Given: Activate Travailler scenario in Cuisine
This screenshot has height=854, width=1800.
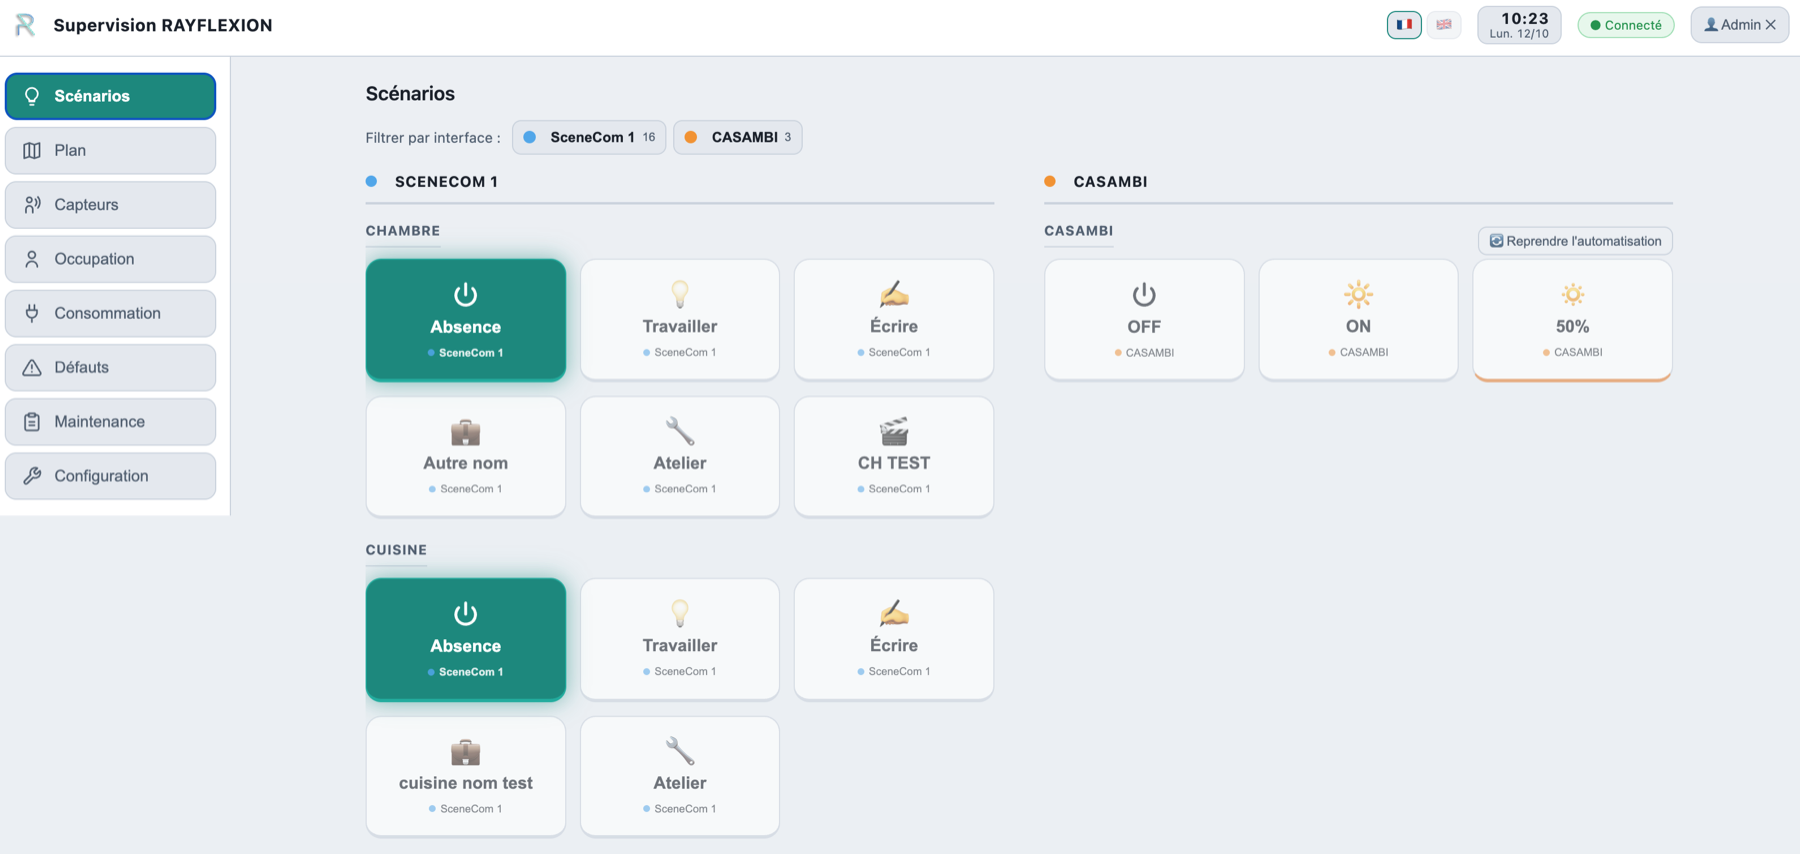Looking at the screenshot, I should click(680, 639).
